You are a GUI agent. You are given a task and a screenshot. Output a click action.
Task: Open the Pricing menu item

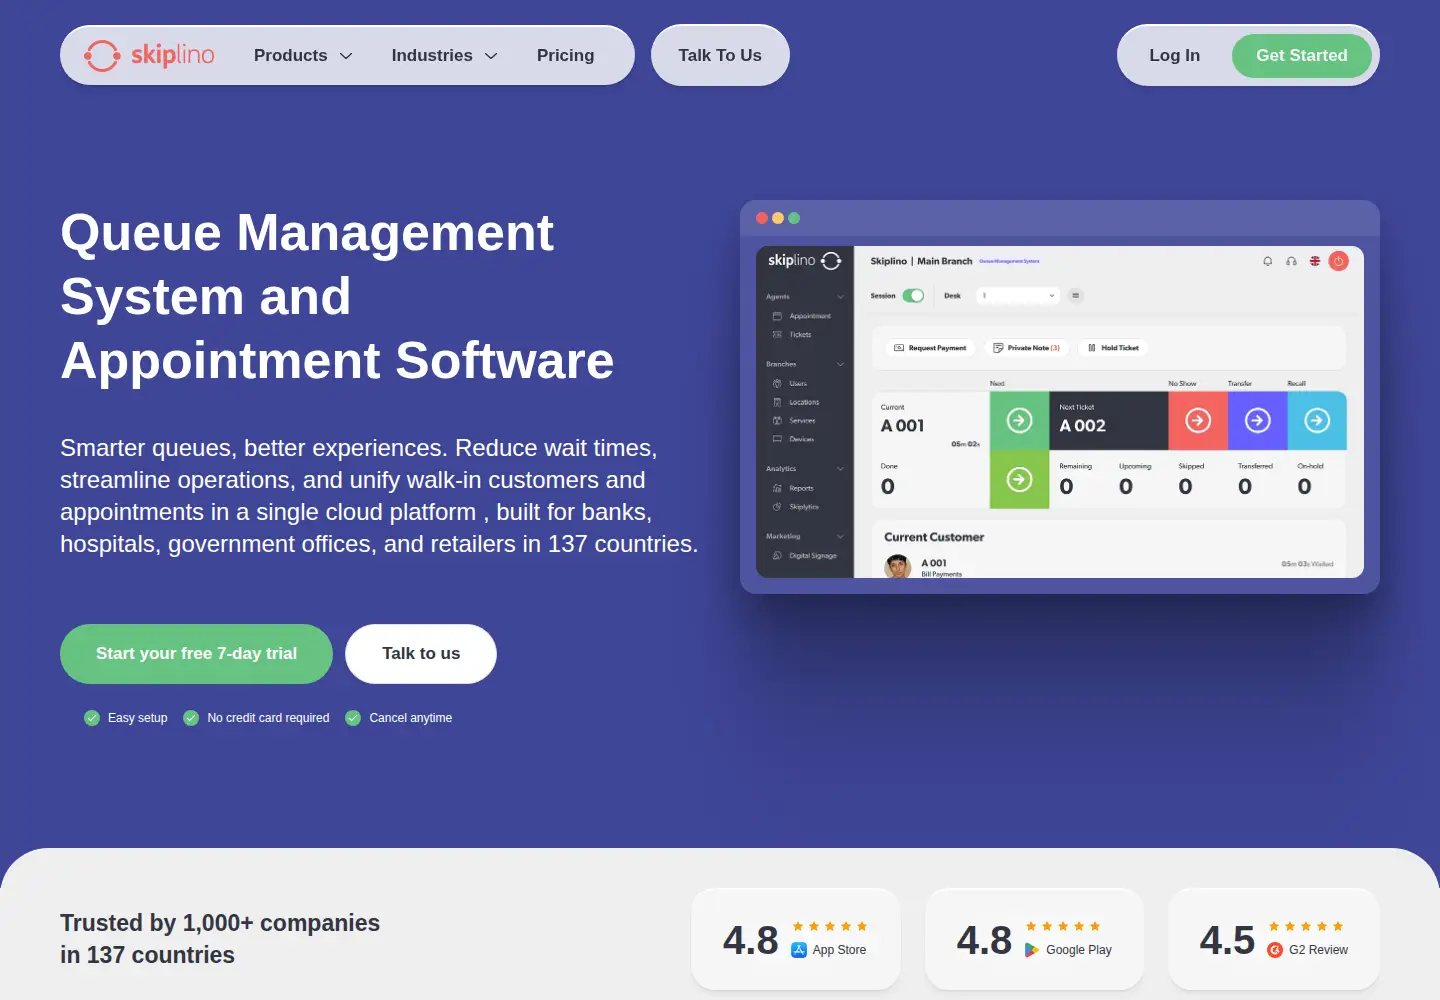click(x=565, y=56)
